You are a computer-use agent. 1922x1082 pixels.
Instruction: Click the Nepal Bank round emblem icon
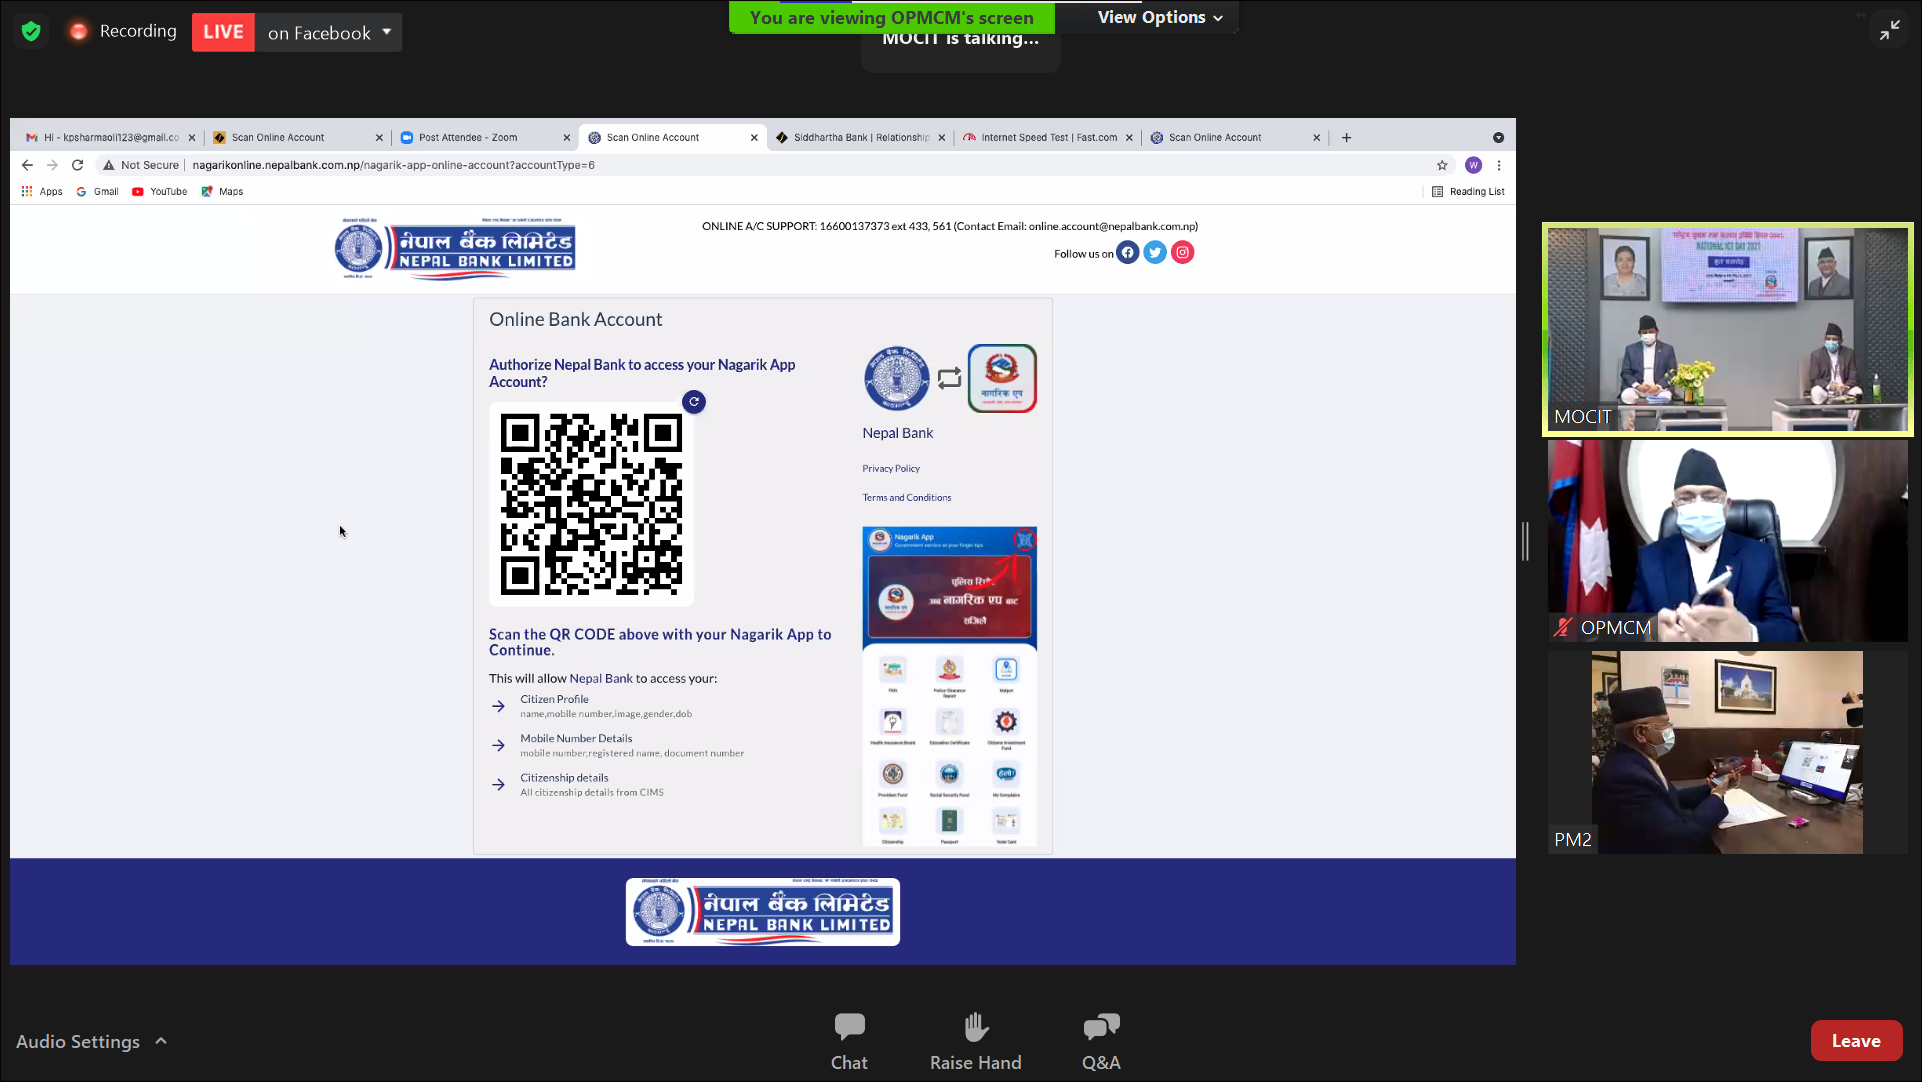[x=896, y=378]
